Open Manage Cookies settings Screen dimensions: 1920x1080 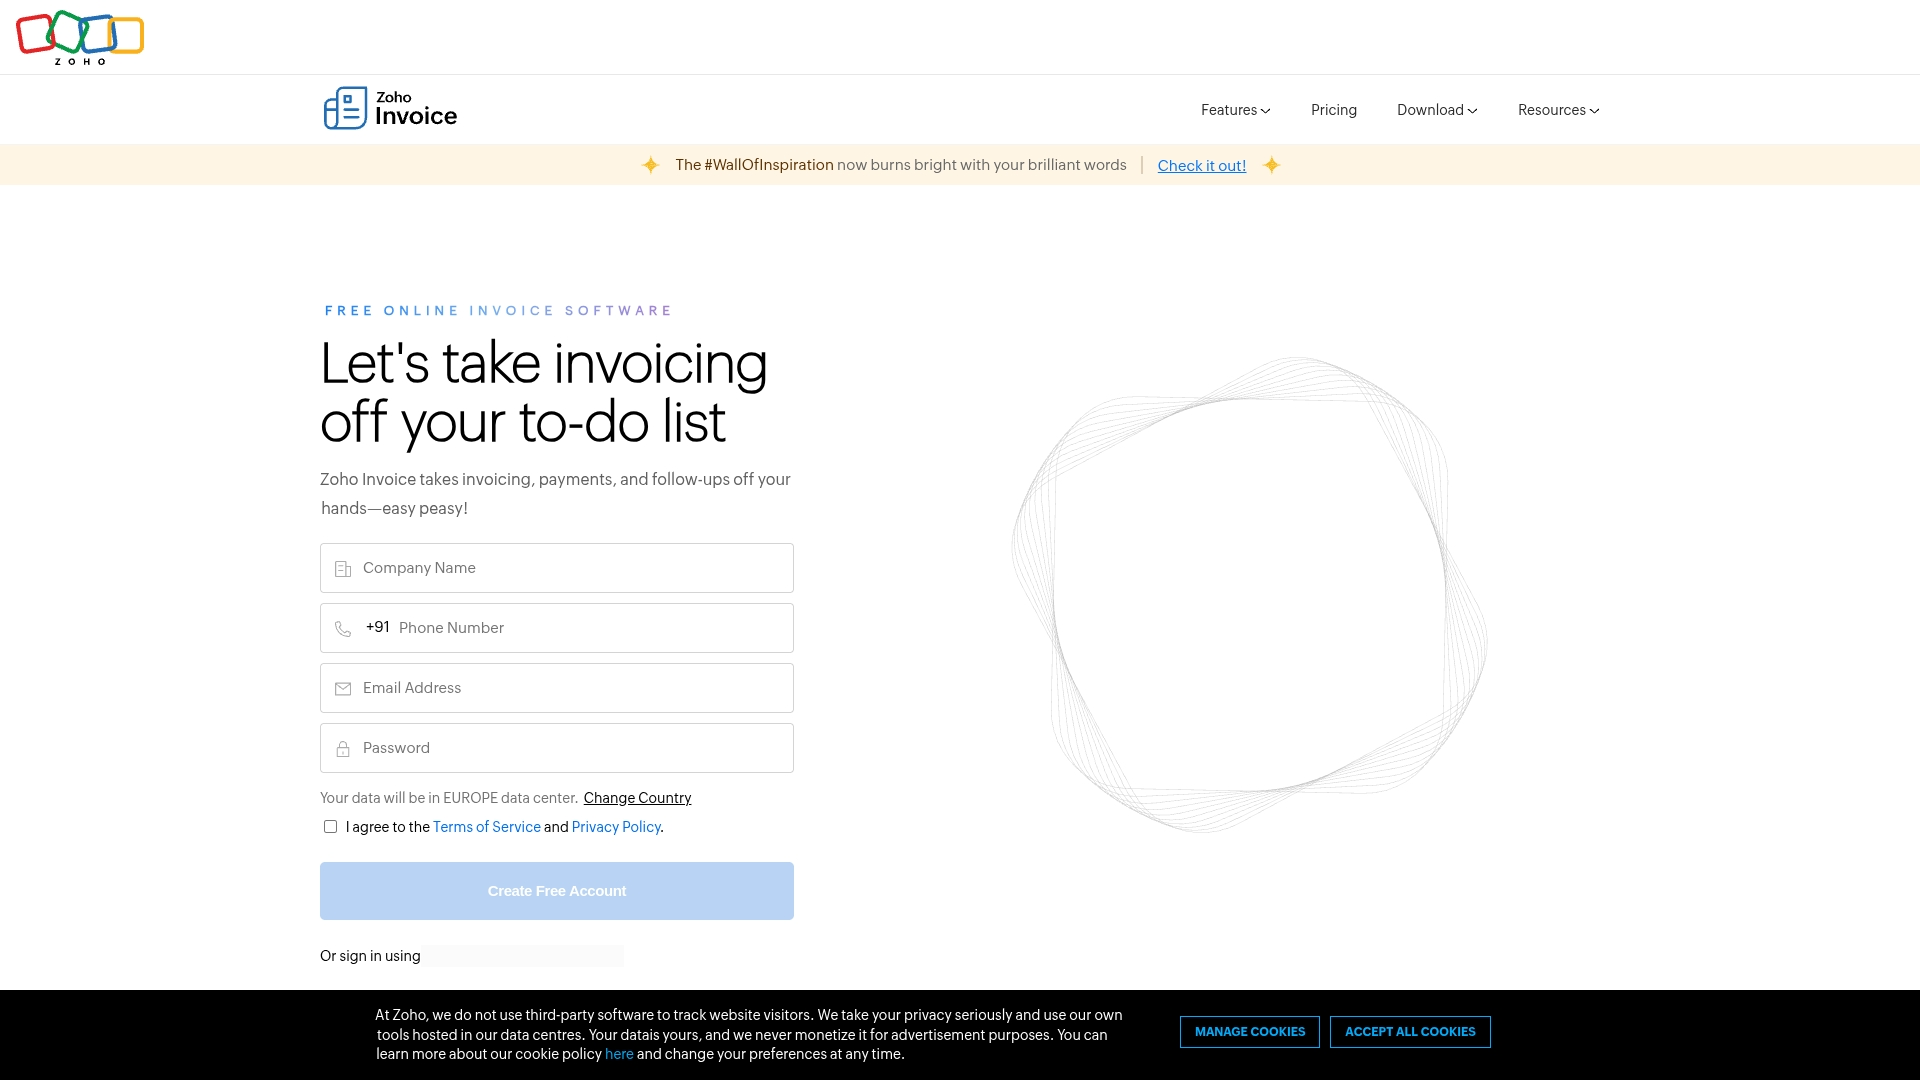pyautogui.click(x=1250, y=1032)
